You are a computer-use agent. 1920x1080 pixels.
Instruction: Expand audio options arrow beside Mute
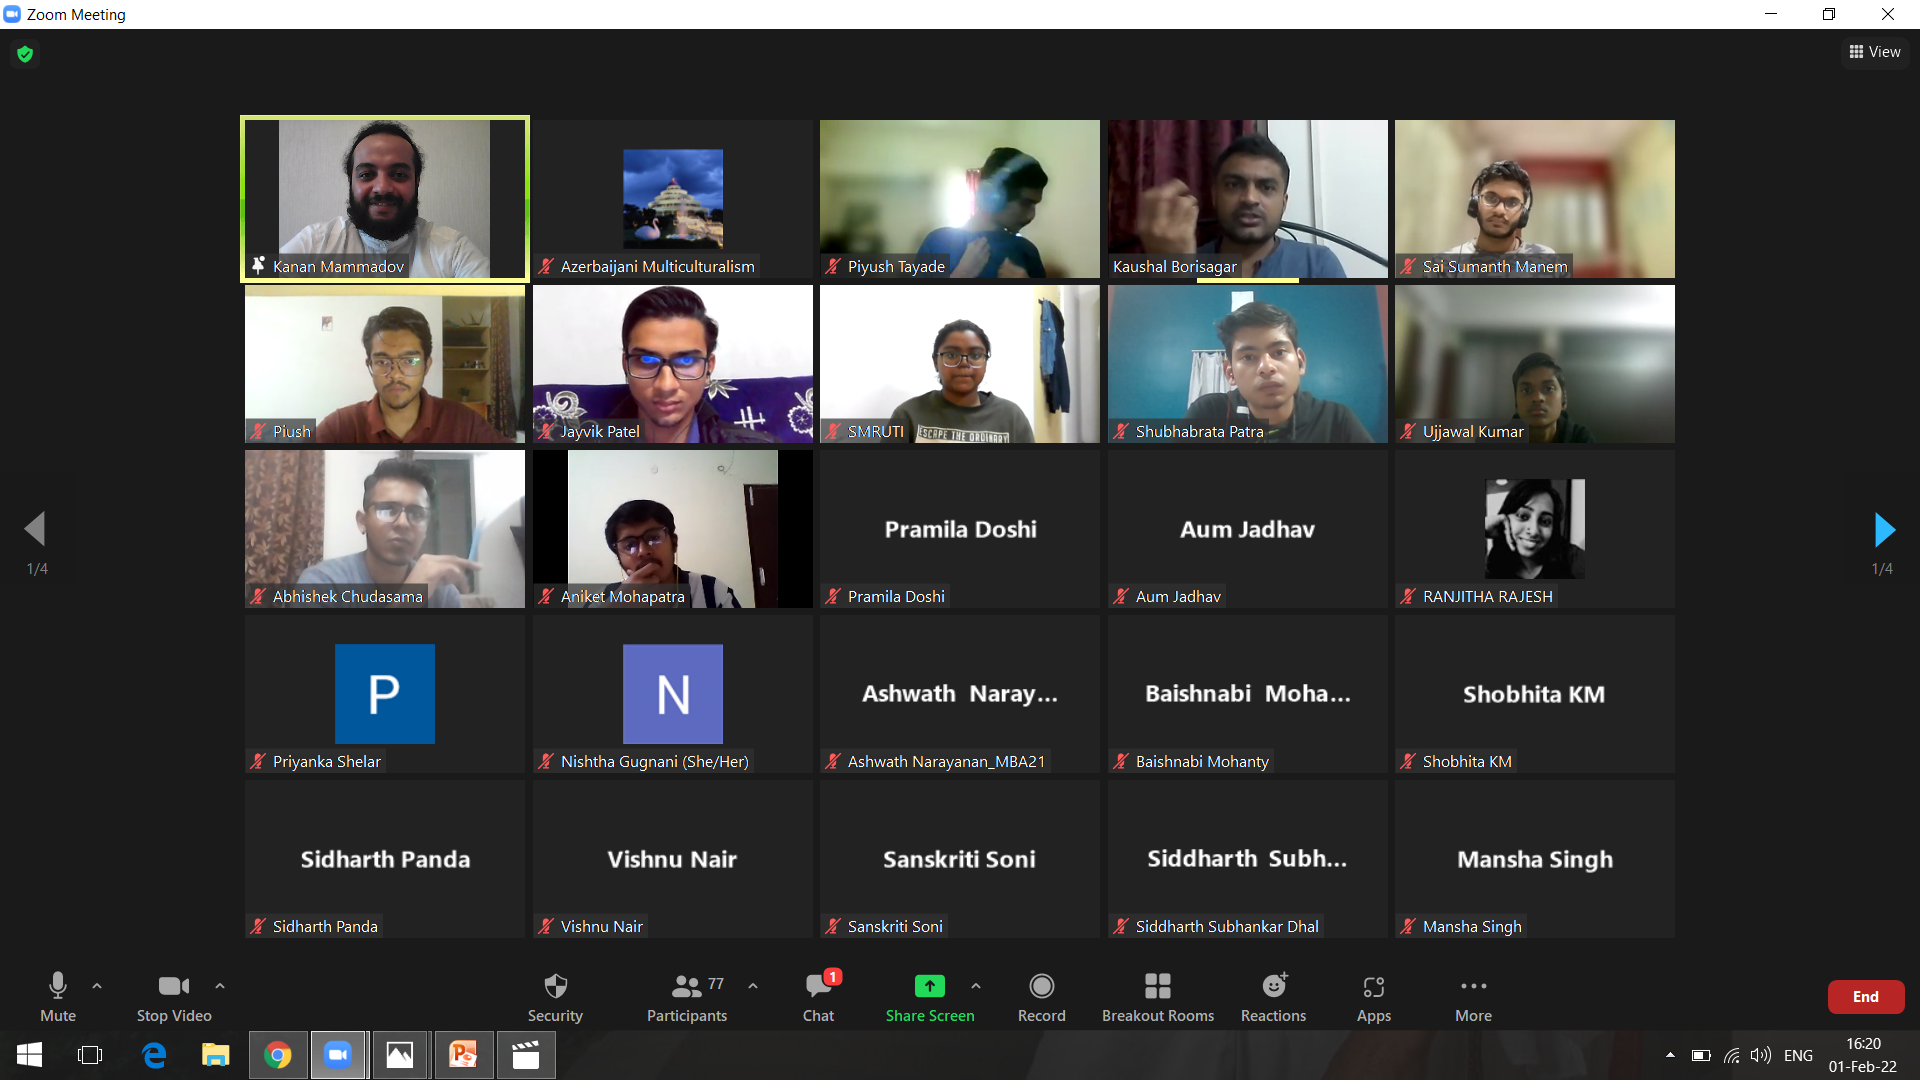coord(97,986)
